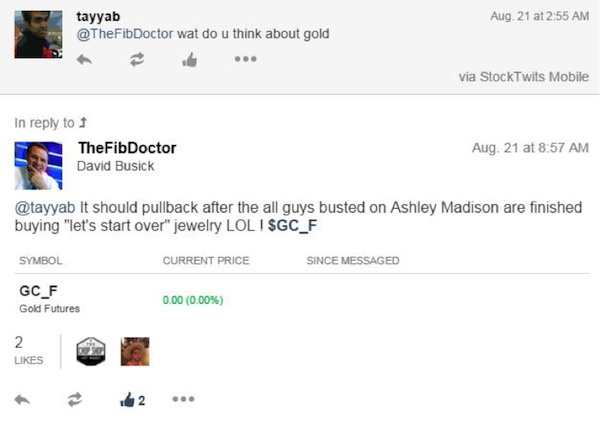Open @tayyab mention link

point(45,207)
